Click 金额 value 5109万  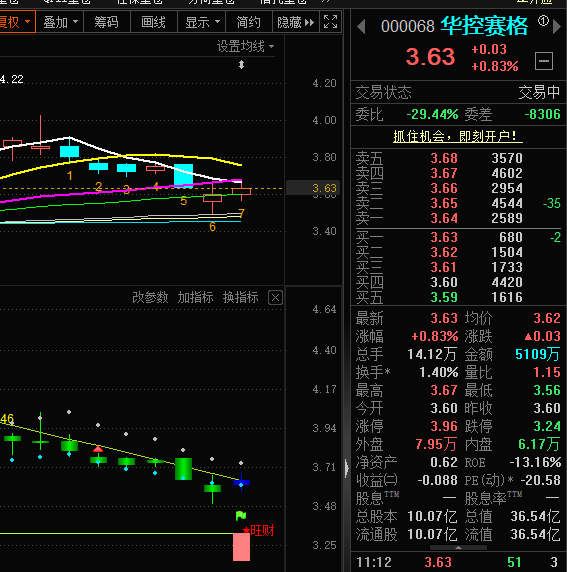tap(537, 354)
